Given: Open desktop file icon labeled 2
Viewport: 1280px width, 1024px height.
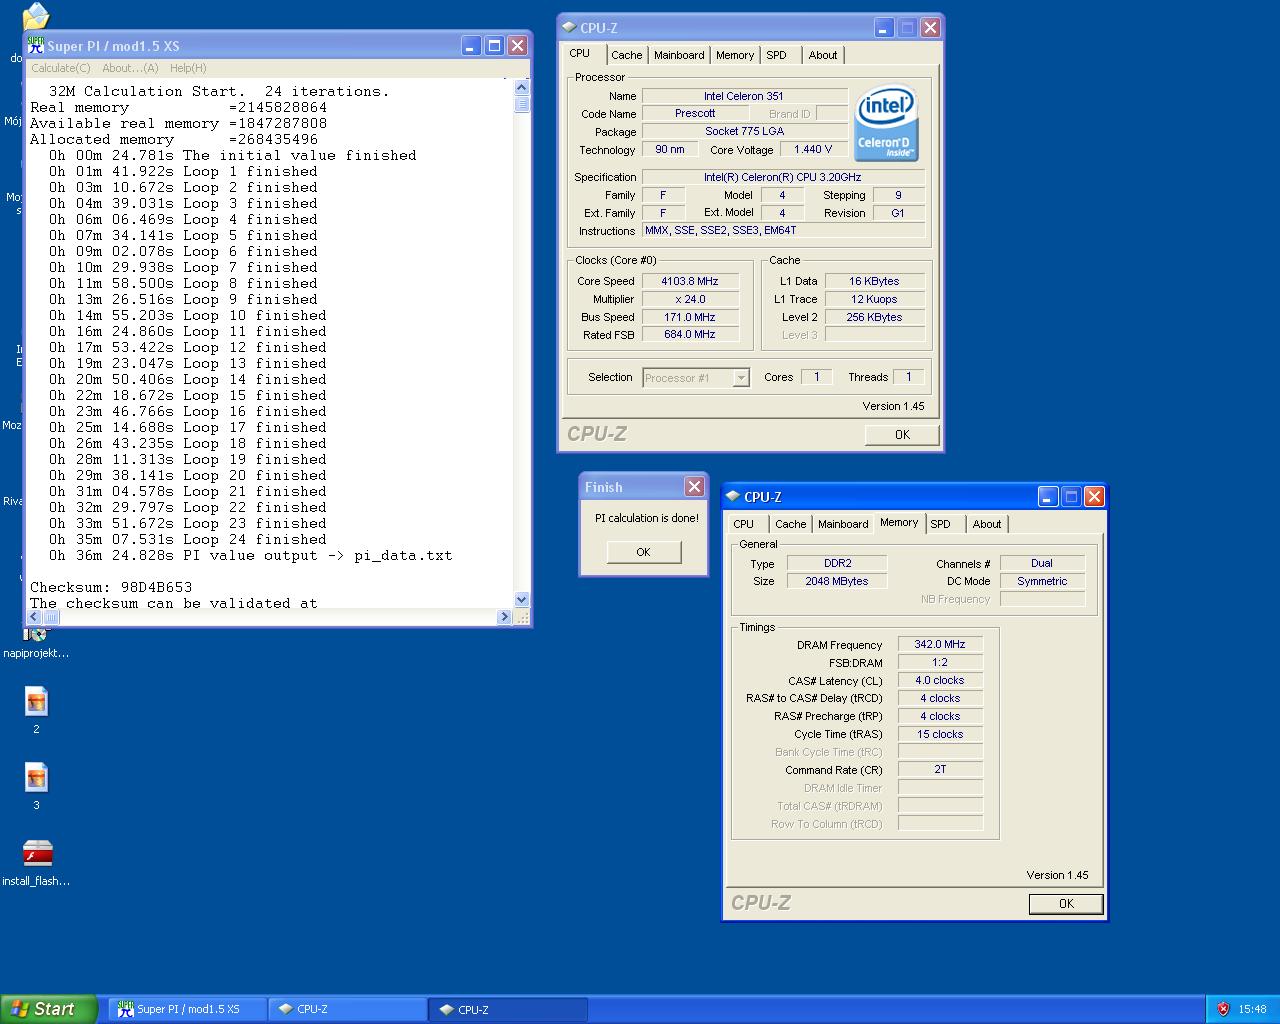Looking at the screenshot, I should pyautogui.click(x=36, y=702).
